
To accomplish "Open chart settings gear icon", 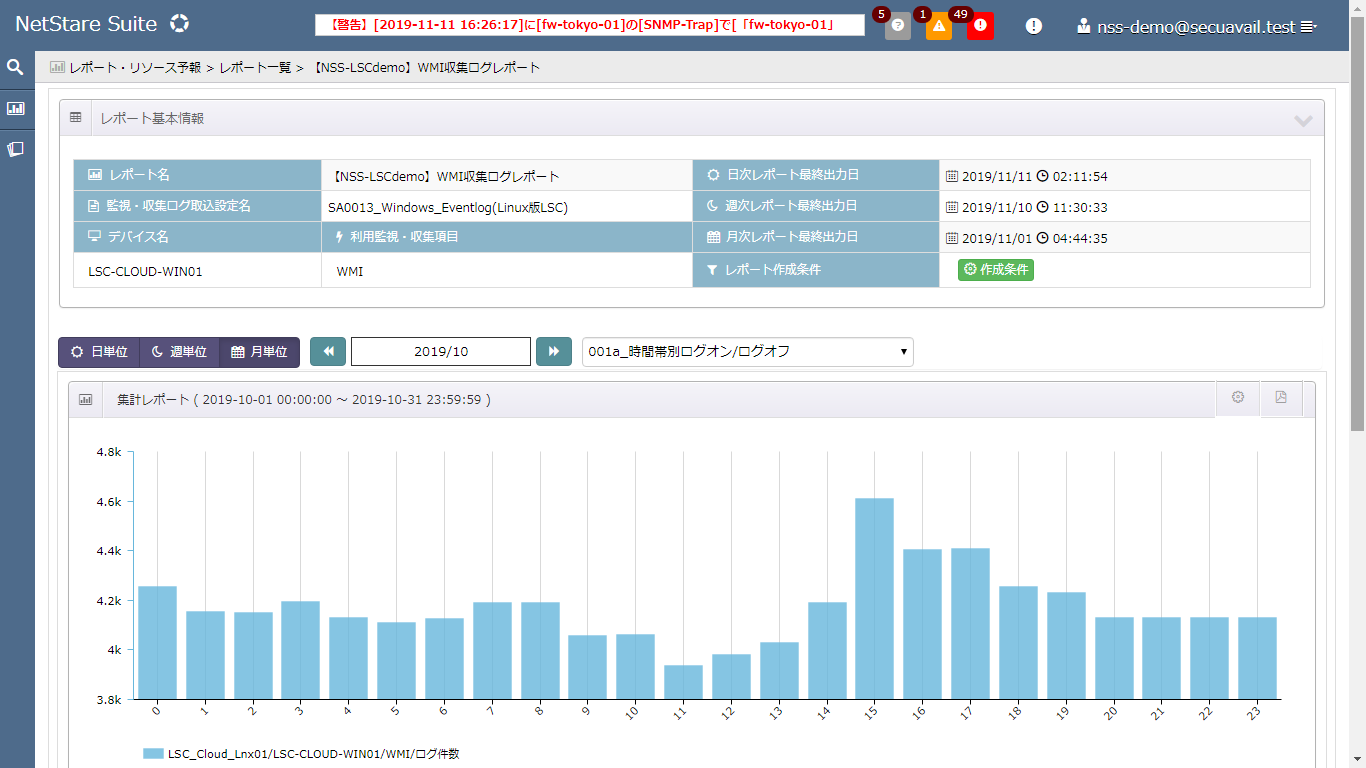I will [1238, 398].
